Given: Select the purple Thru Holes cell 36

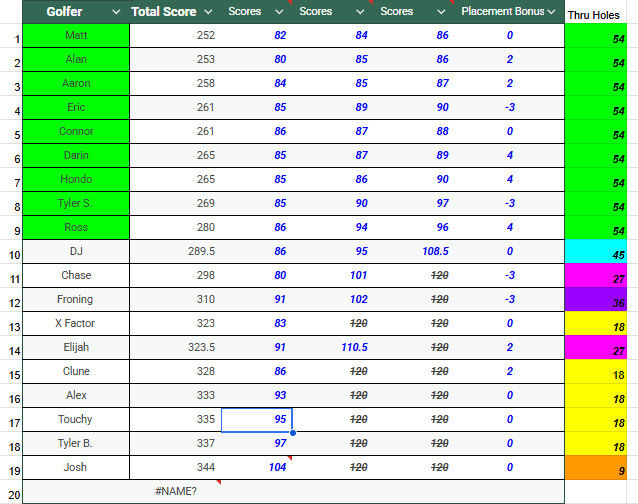Looking at the screenshot, I should pos(596,299).
